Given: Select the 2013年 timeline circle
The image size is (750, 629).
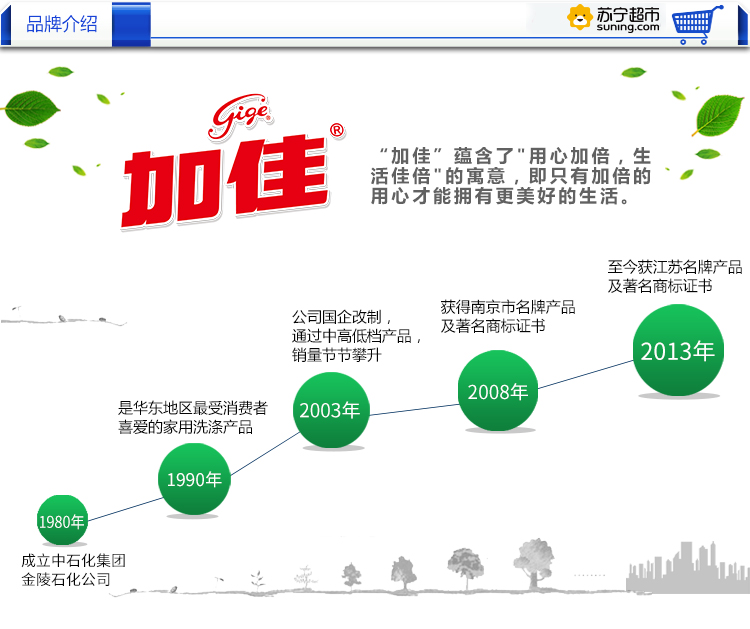Looking at the screenshot, I should 678,351.
